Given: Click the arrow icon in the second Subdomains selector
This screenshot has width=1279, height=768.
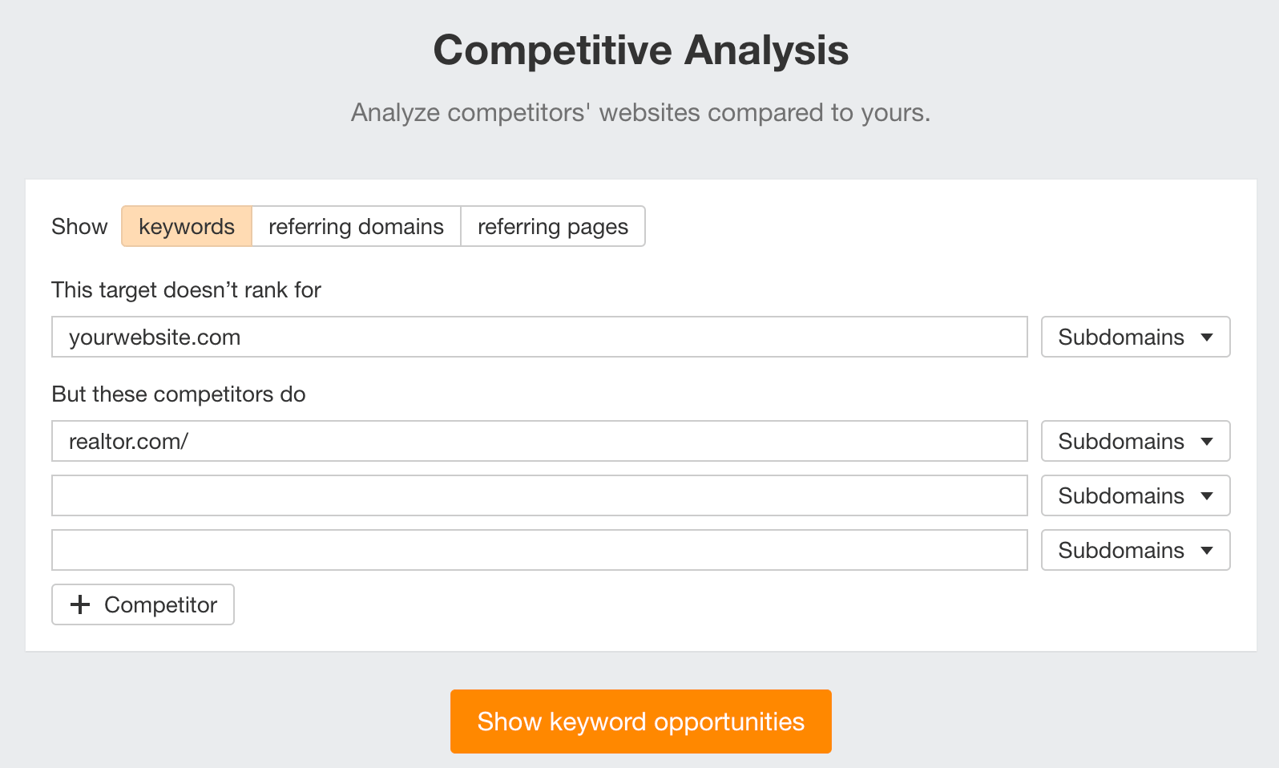Looking at the screenshot, I should pos(1207,441).
